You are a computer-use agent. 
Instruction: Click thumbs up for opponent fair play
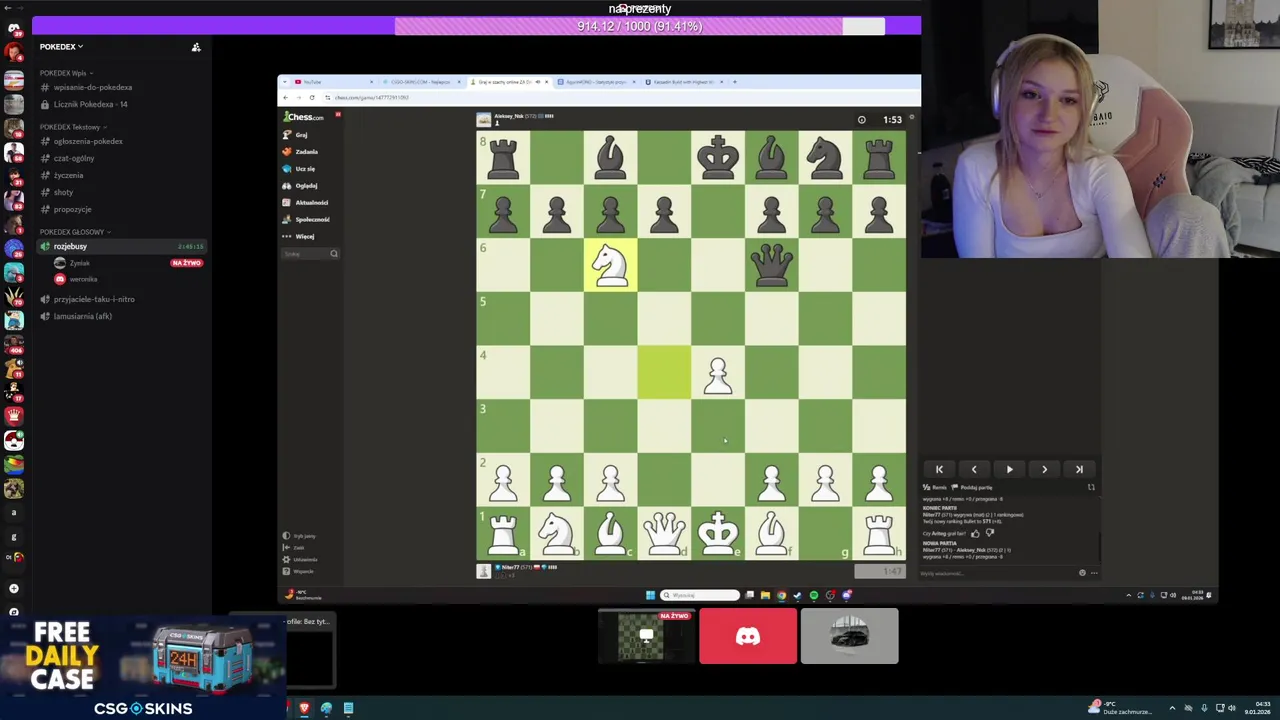(x=975, y=533)
